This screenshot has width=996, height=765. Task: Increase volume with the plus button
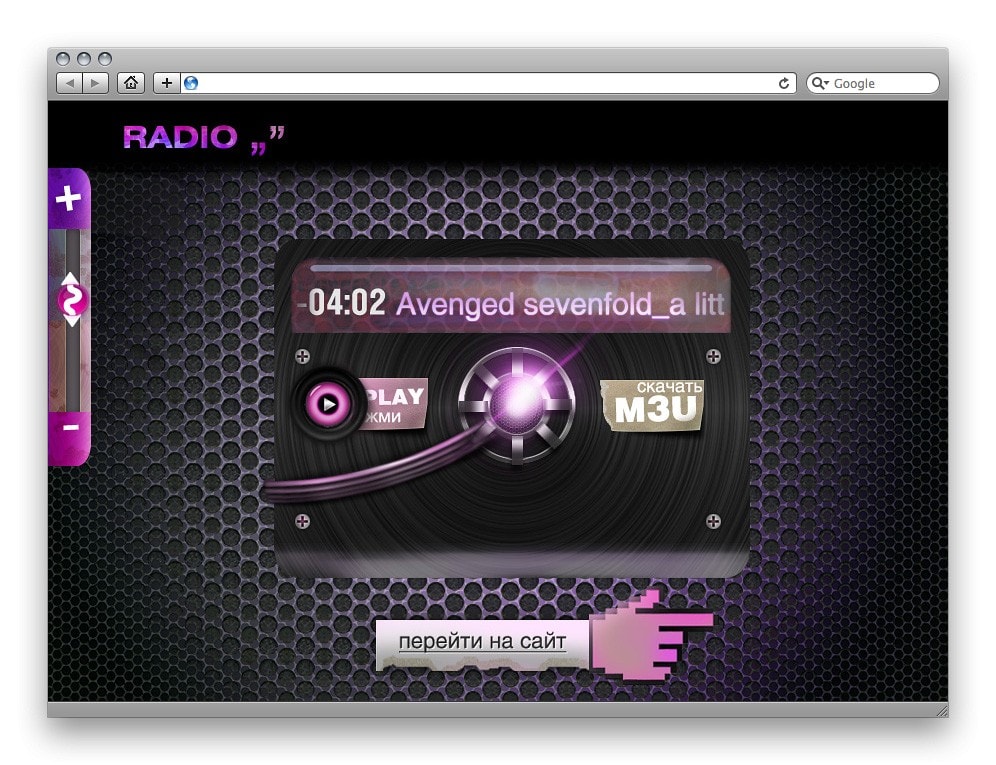[68, 199]
